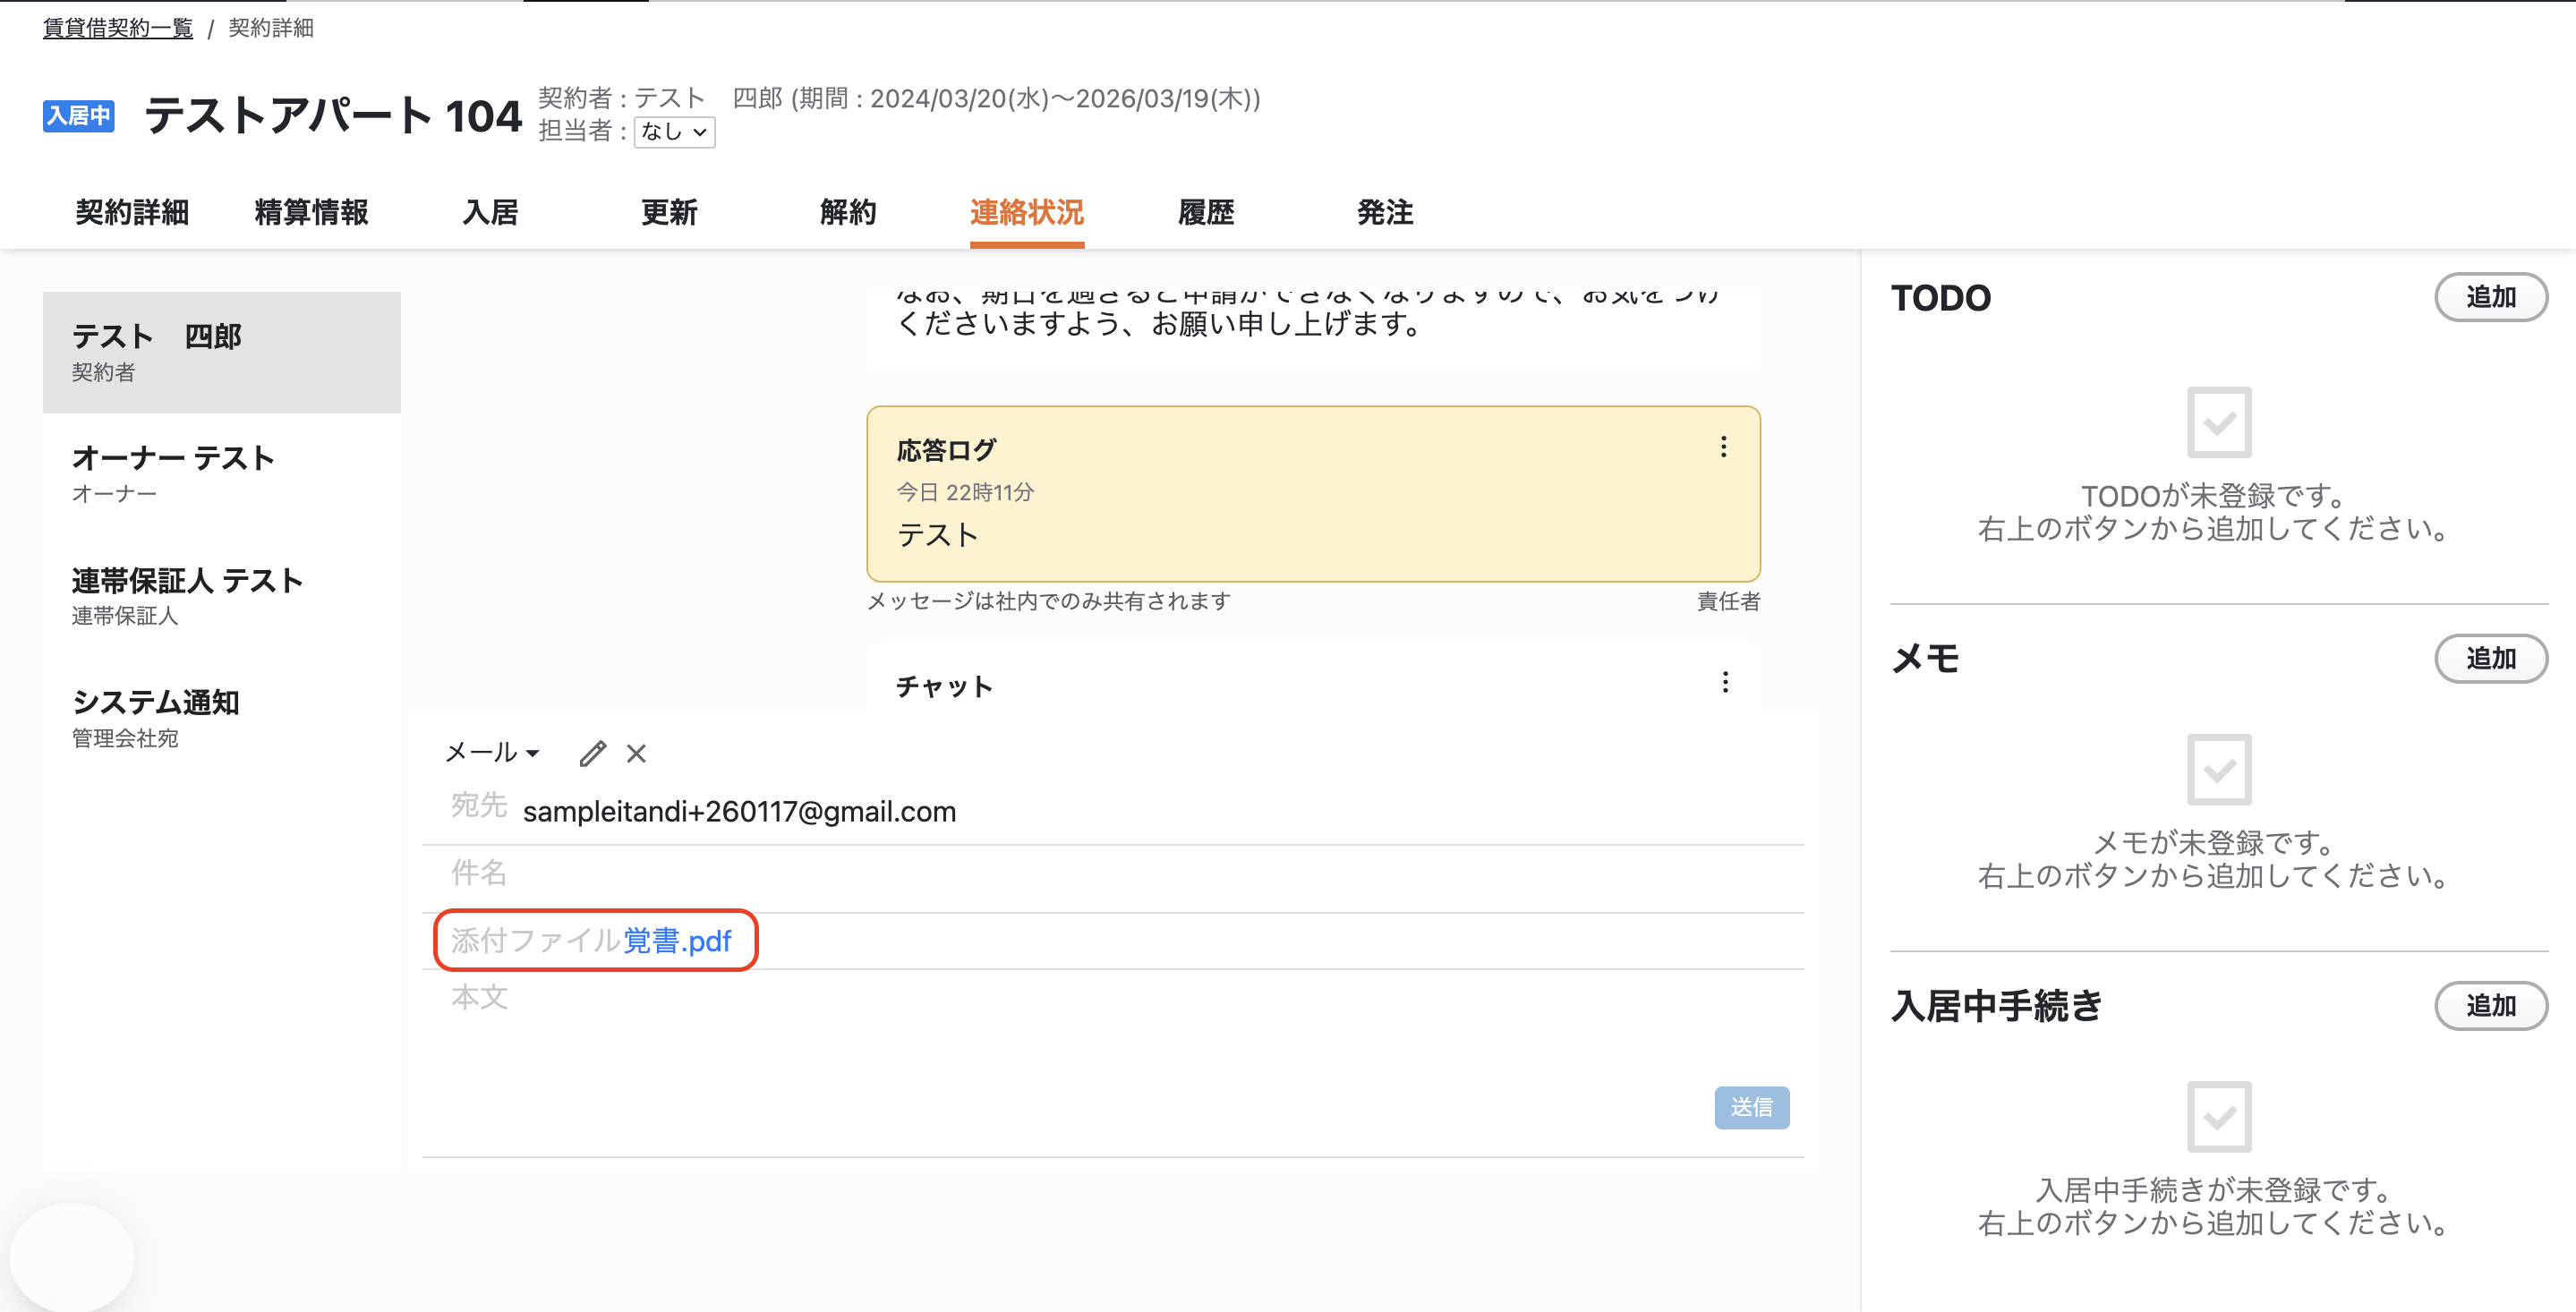
Task: Select contact 連帯保証人 テスト
Action: pos(221,596)
